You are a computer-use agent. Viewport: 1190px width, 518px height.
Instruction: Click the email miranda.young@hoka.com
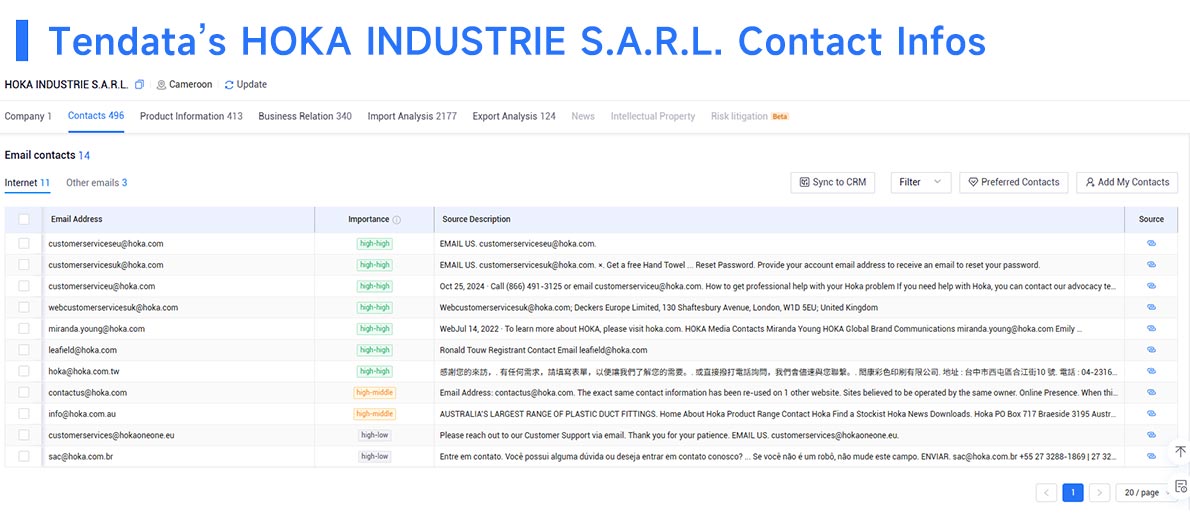tap(96, 329)
